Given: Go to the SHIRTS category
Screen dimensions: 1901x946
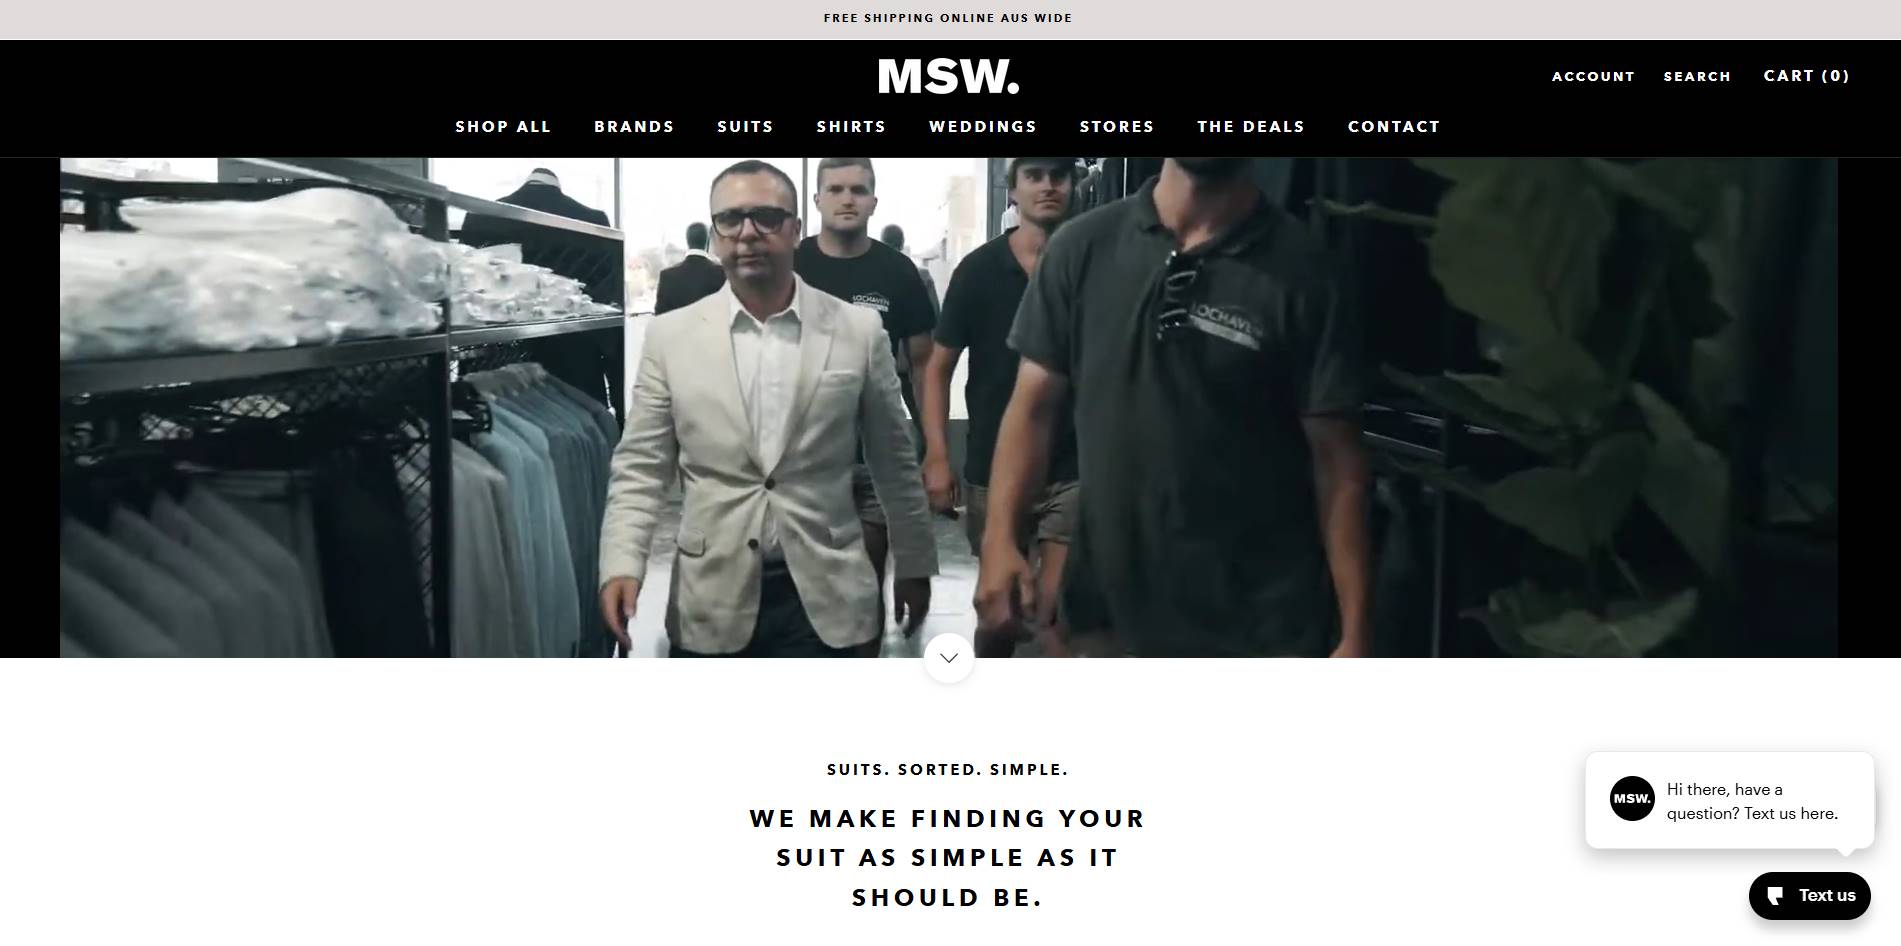Looking at the screenshot, I should coord(851,127).
